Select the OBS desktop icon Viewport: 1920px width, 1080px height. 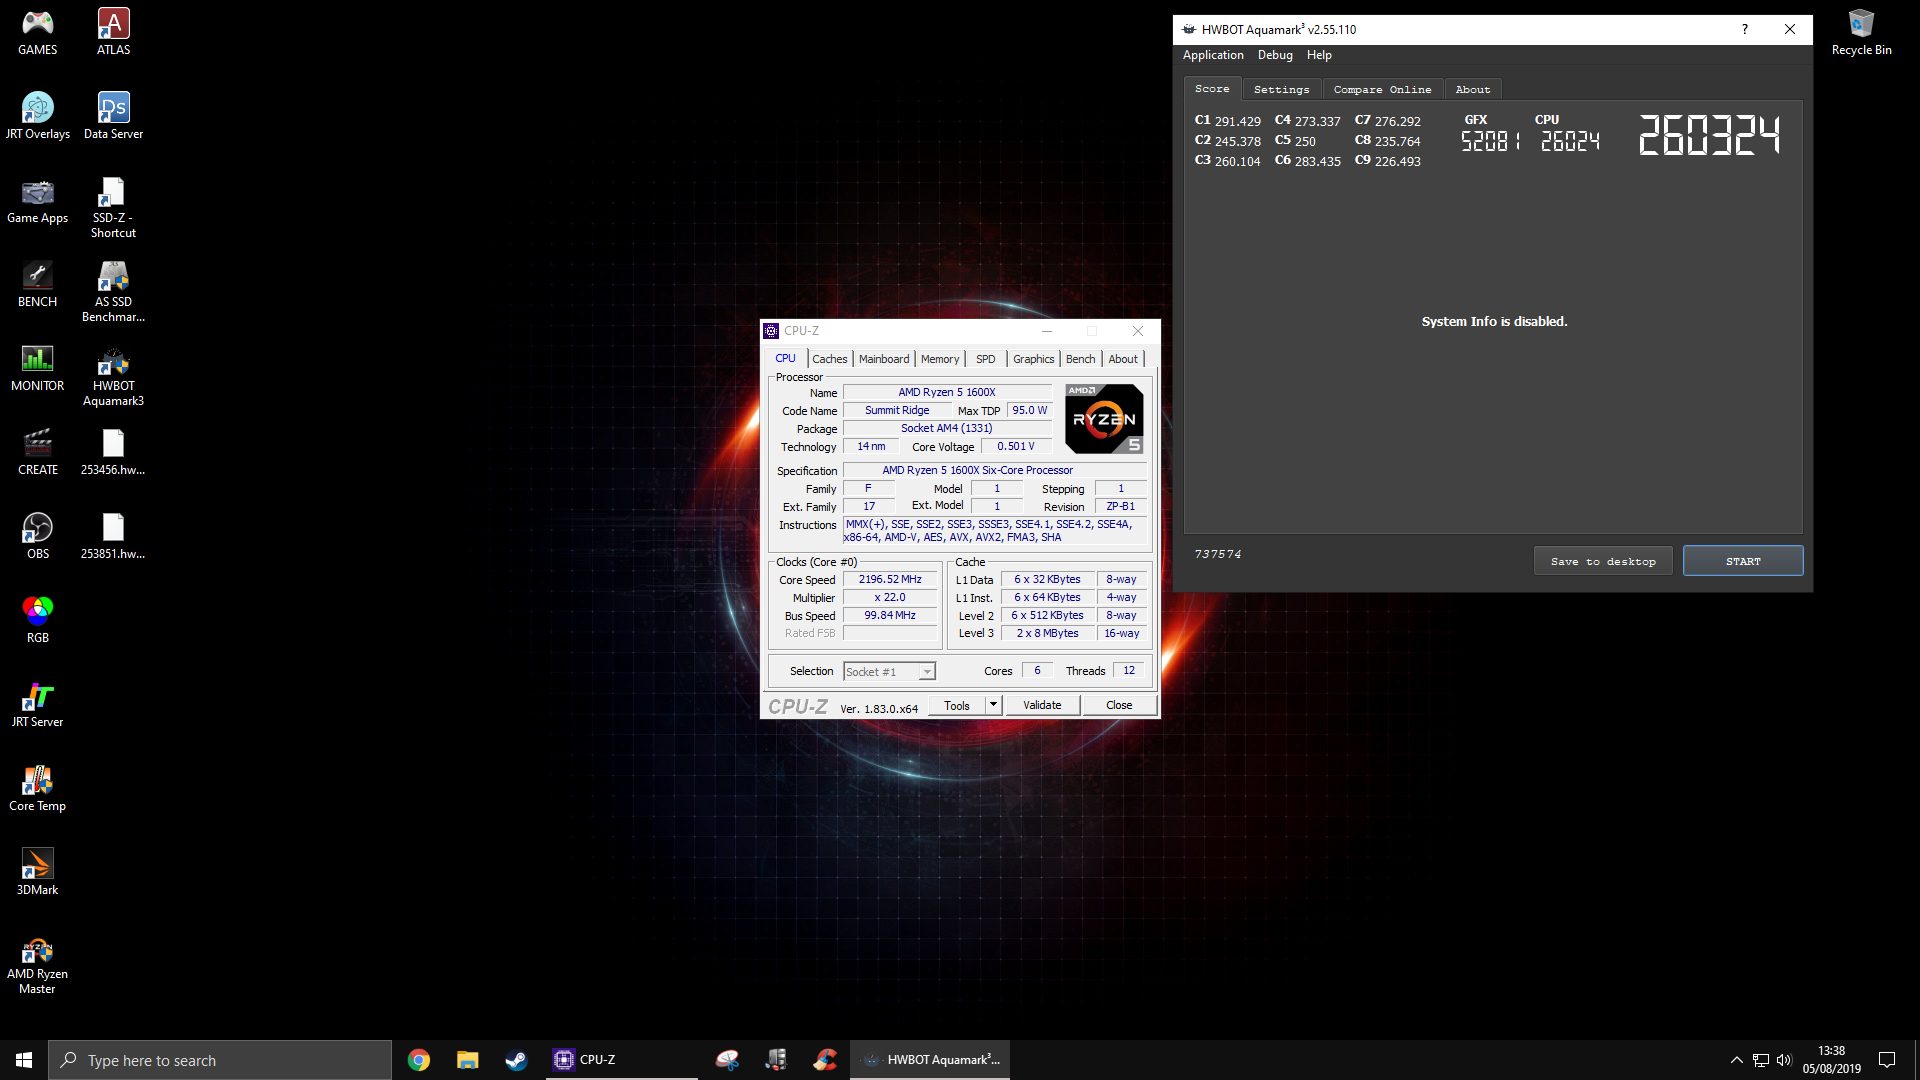click(38, 536)
